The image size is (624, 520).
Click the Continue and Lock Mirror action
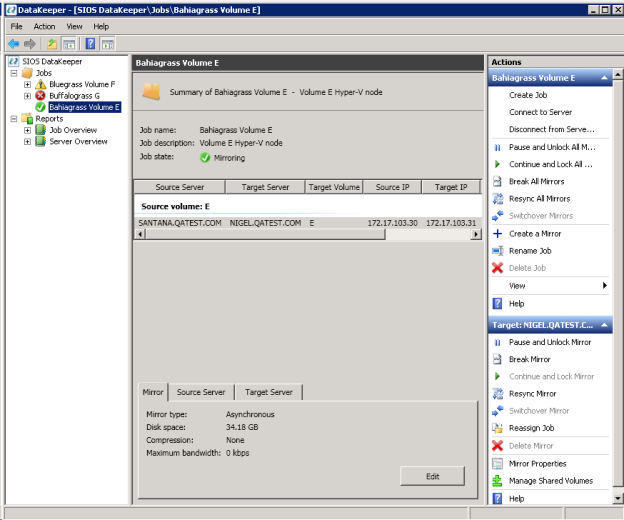(552, 376)
